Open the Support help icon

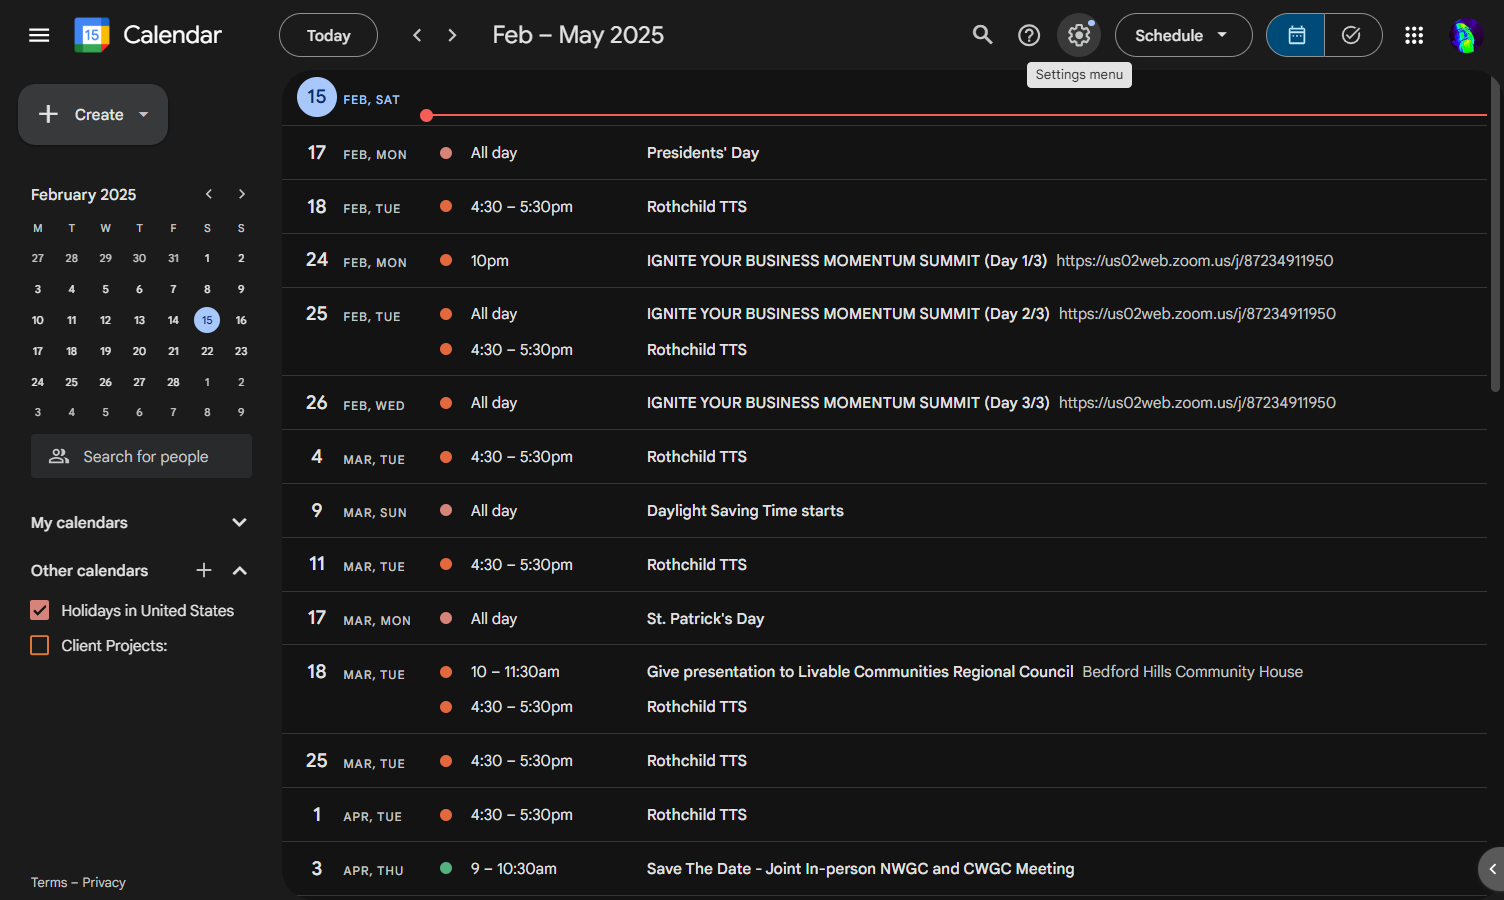[x=1029, y=35]
